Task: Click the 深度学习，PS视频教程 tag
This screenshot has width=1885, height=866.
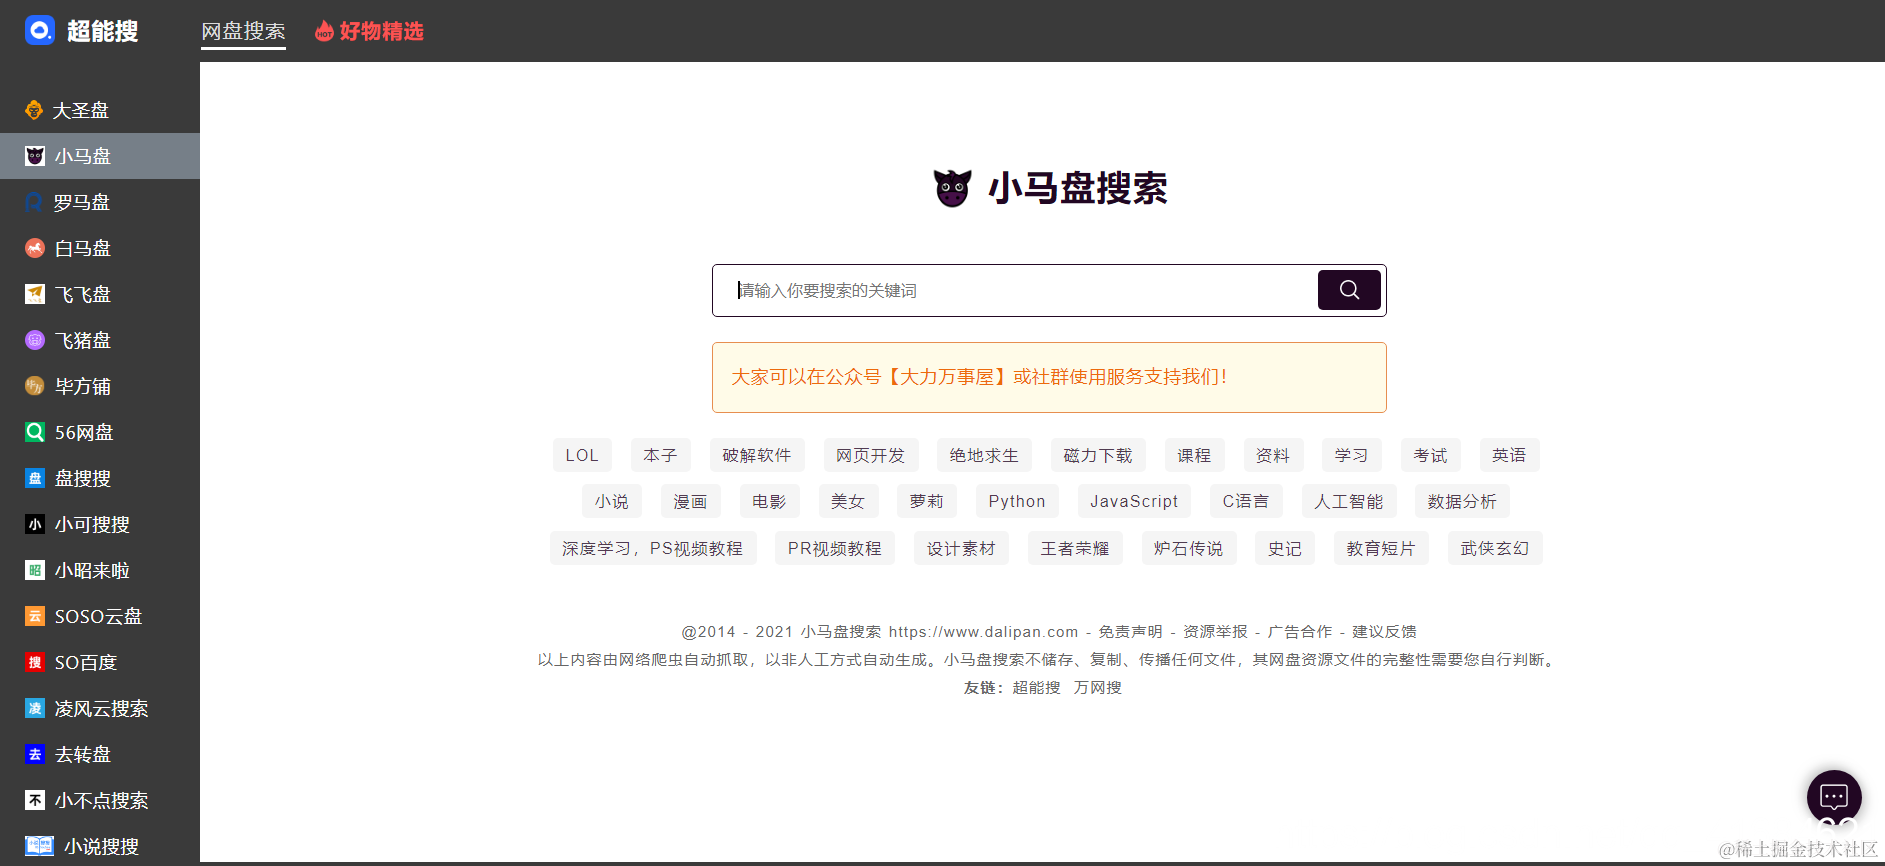Action: (x=653, y=548)
